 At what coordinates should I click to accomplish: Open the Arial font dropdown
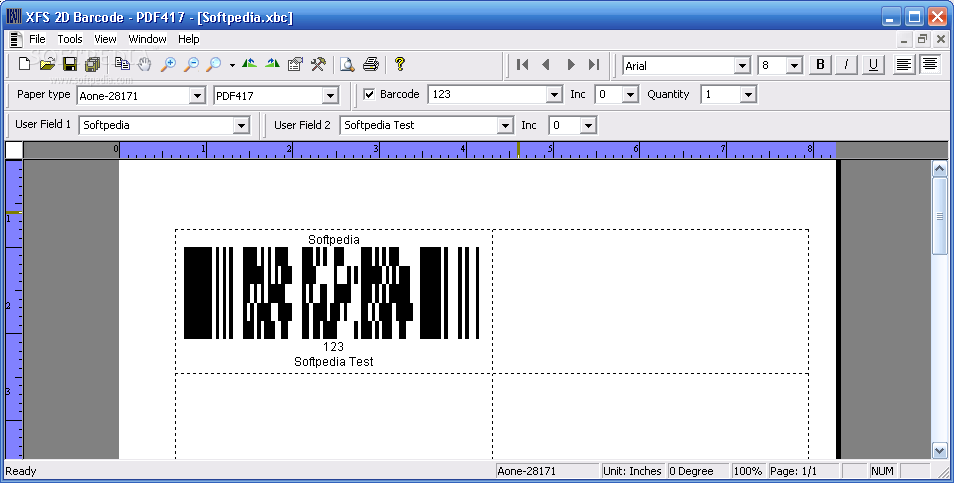(742, 65)
